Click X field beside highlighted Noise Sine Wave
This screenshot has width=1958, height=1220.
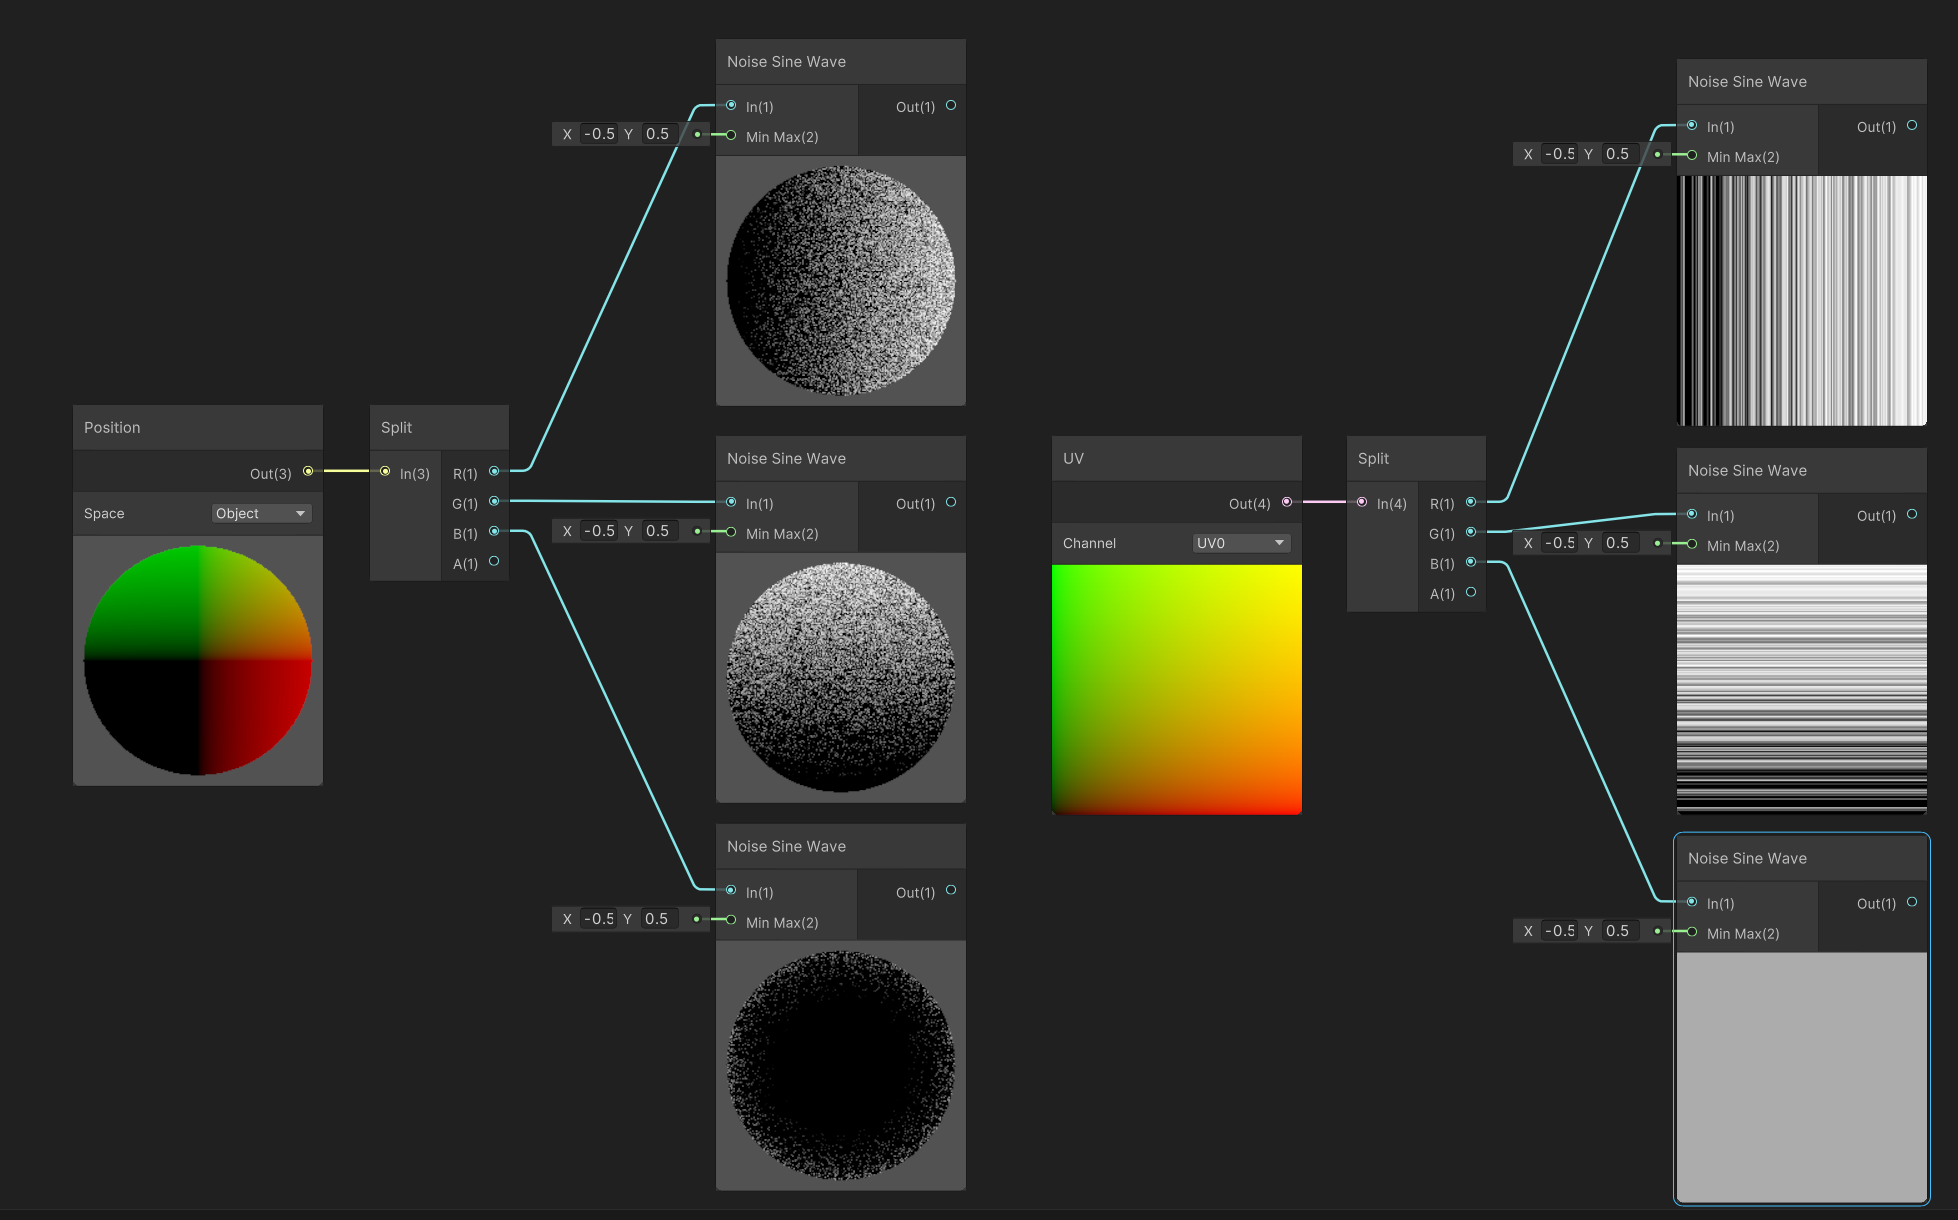1559,931
